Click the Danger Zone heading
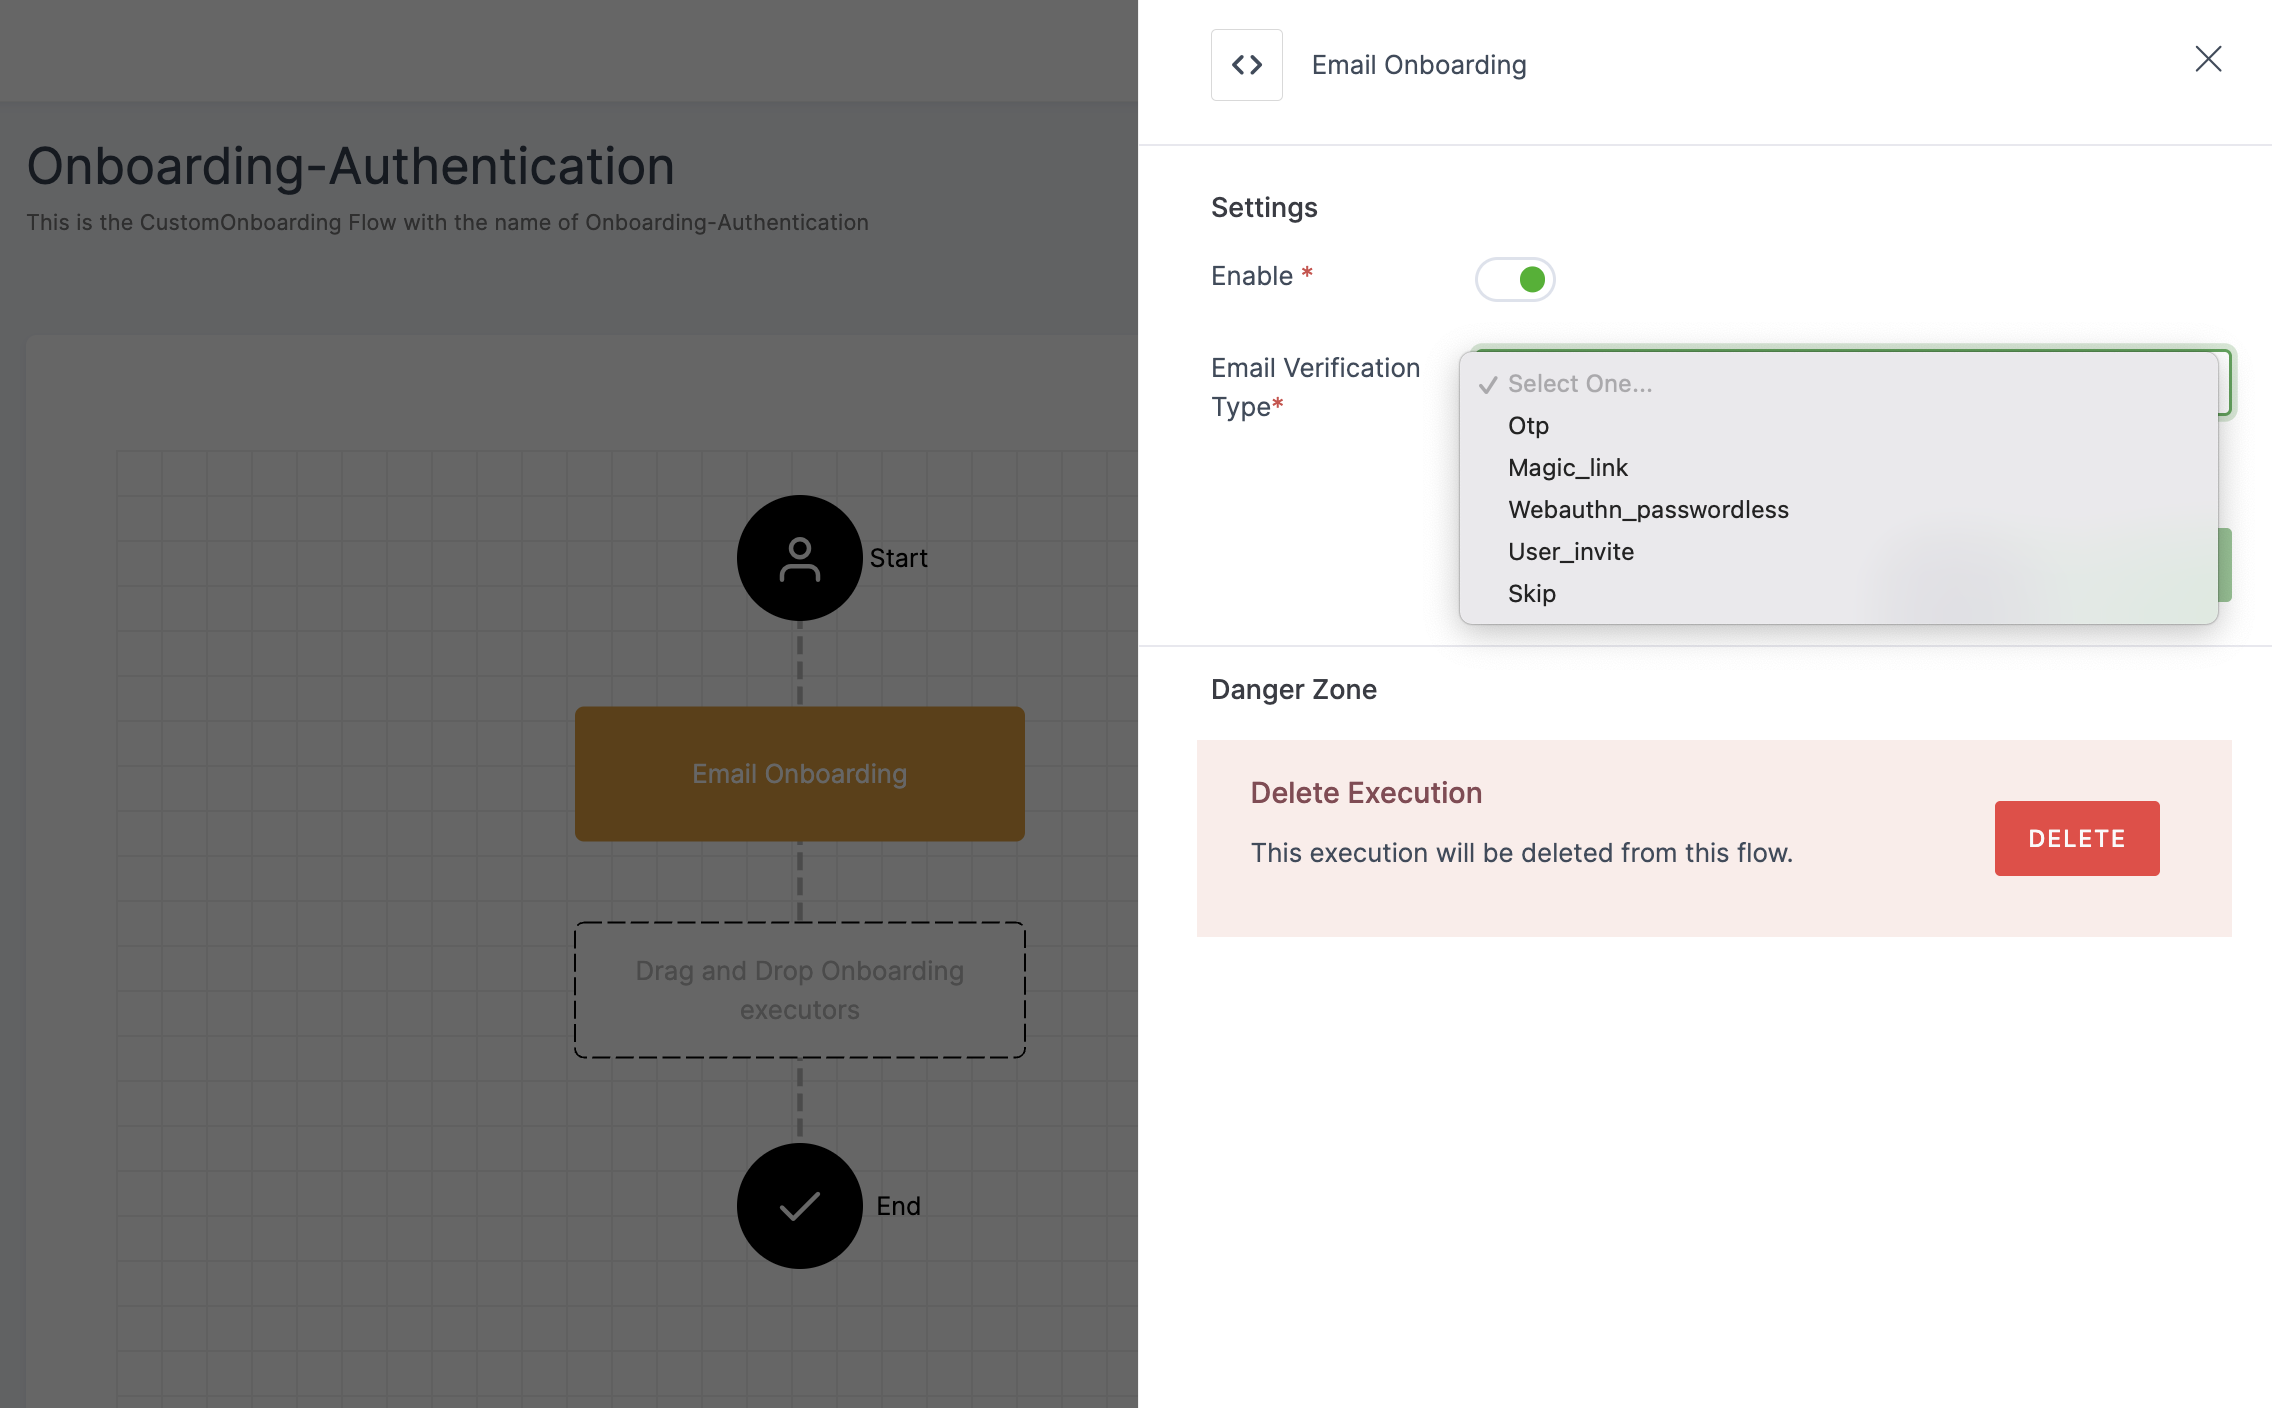This screenshot has width=2272, height=1408. coord(1294,689)
